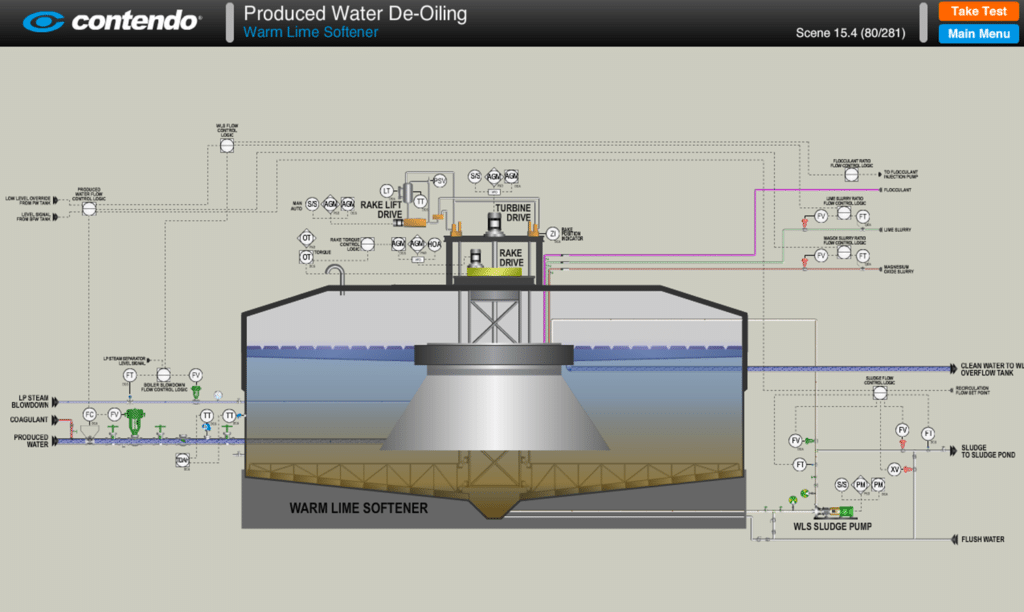This screenshot has width=1024, height=612.
Task: Click the FV above the blowdown green valve
Action: click(x=195, y=375)
